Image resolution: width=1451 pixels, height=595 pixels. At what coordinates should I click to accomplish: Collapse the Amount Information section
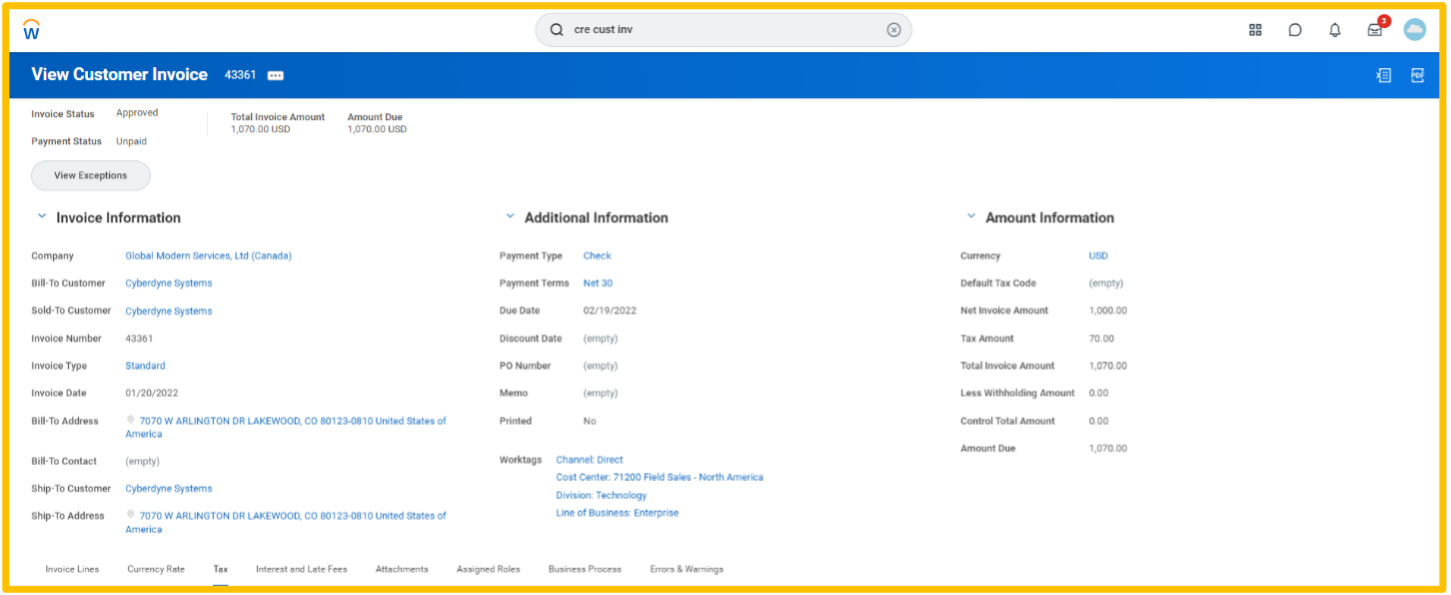[x=970, y=215]
